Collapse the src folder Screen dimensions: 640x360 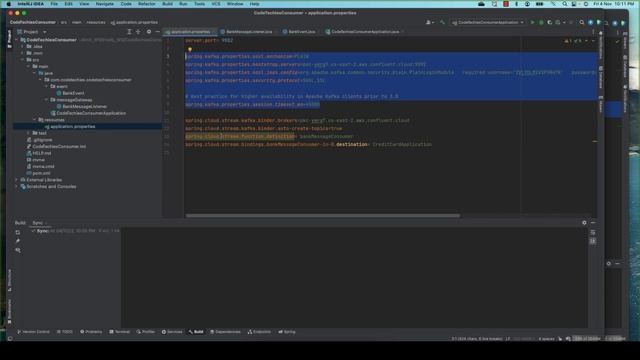[x=22, y=60]
